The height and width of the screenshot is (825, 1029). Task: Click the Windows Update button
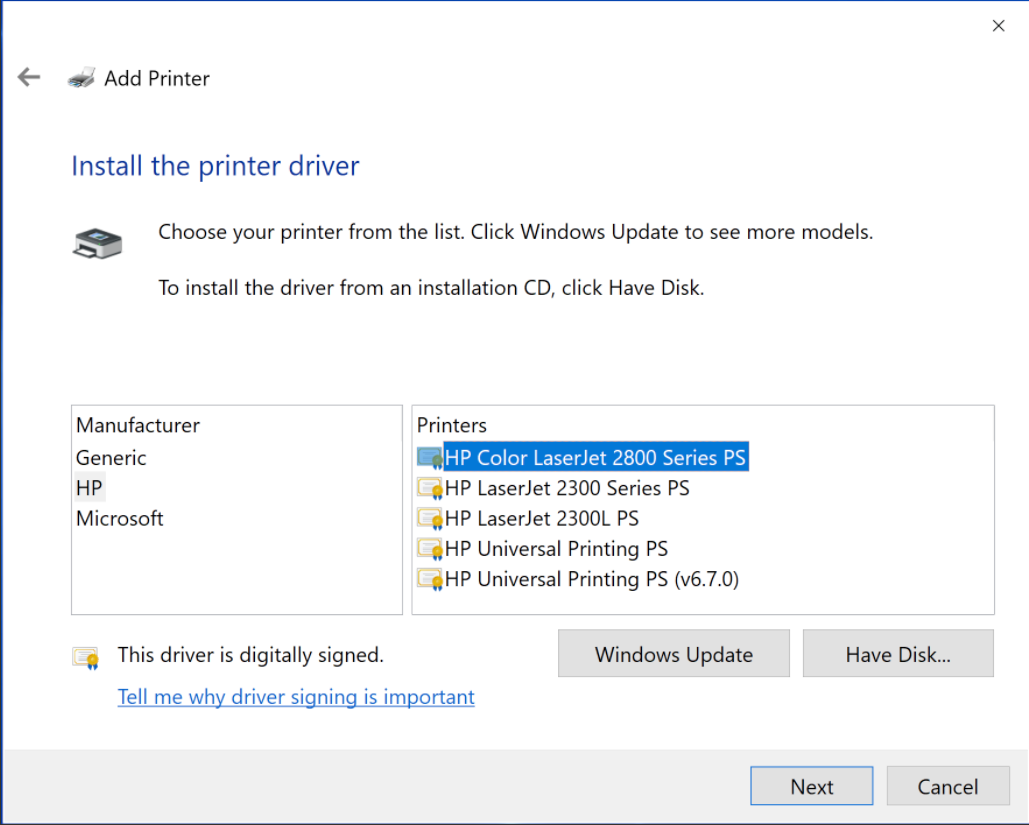pos(673,654)
